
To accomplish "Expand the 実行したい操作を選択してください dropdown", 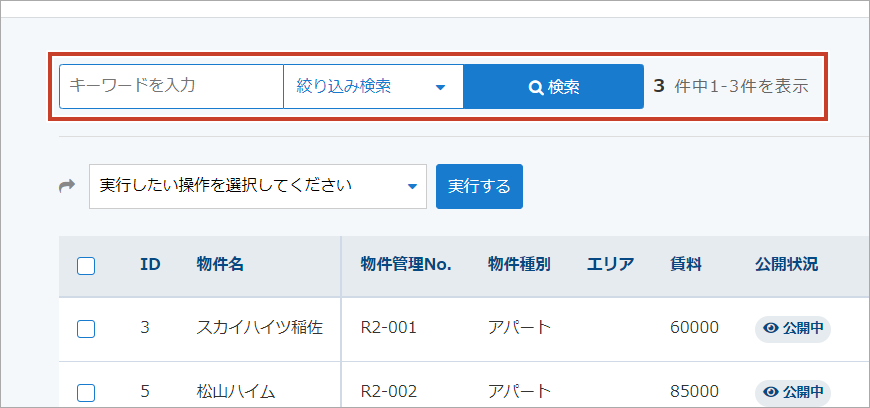I will click(257, 186).
